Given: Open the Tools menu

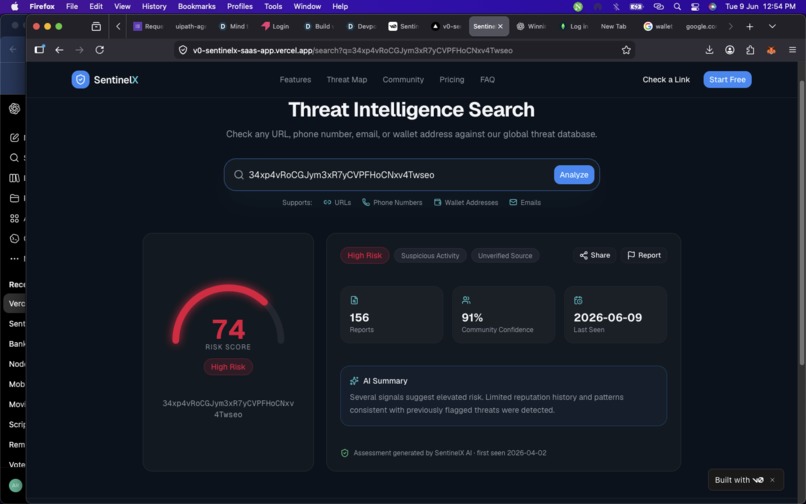Looking at the screenshot, I should (x=273, y=7).
